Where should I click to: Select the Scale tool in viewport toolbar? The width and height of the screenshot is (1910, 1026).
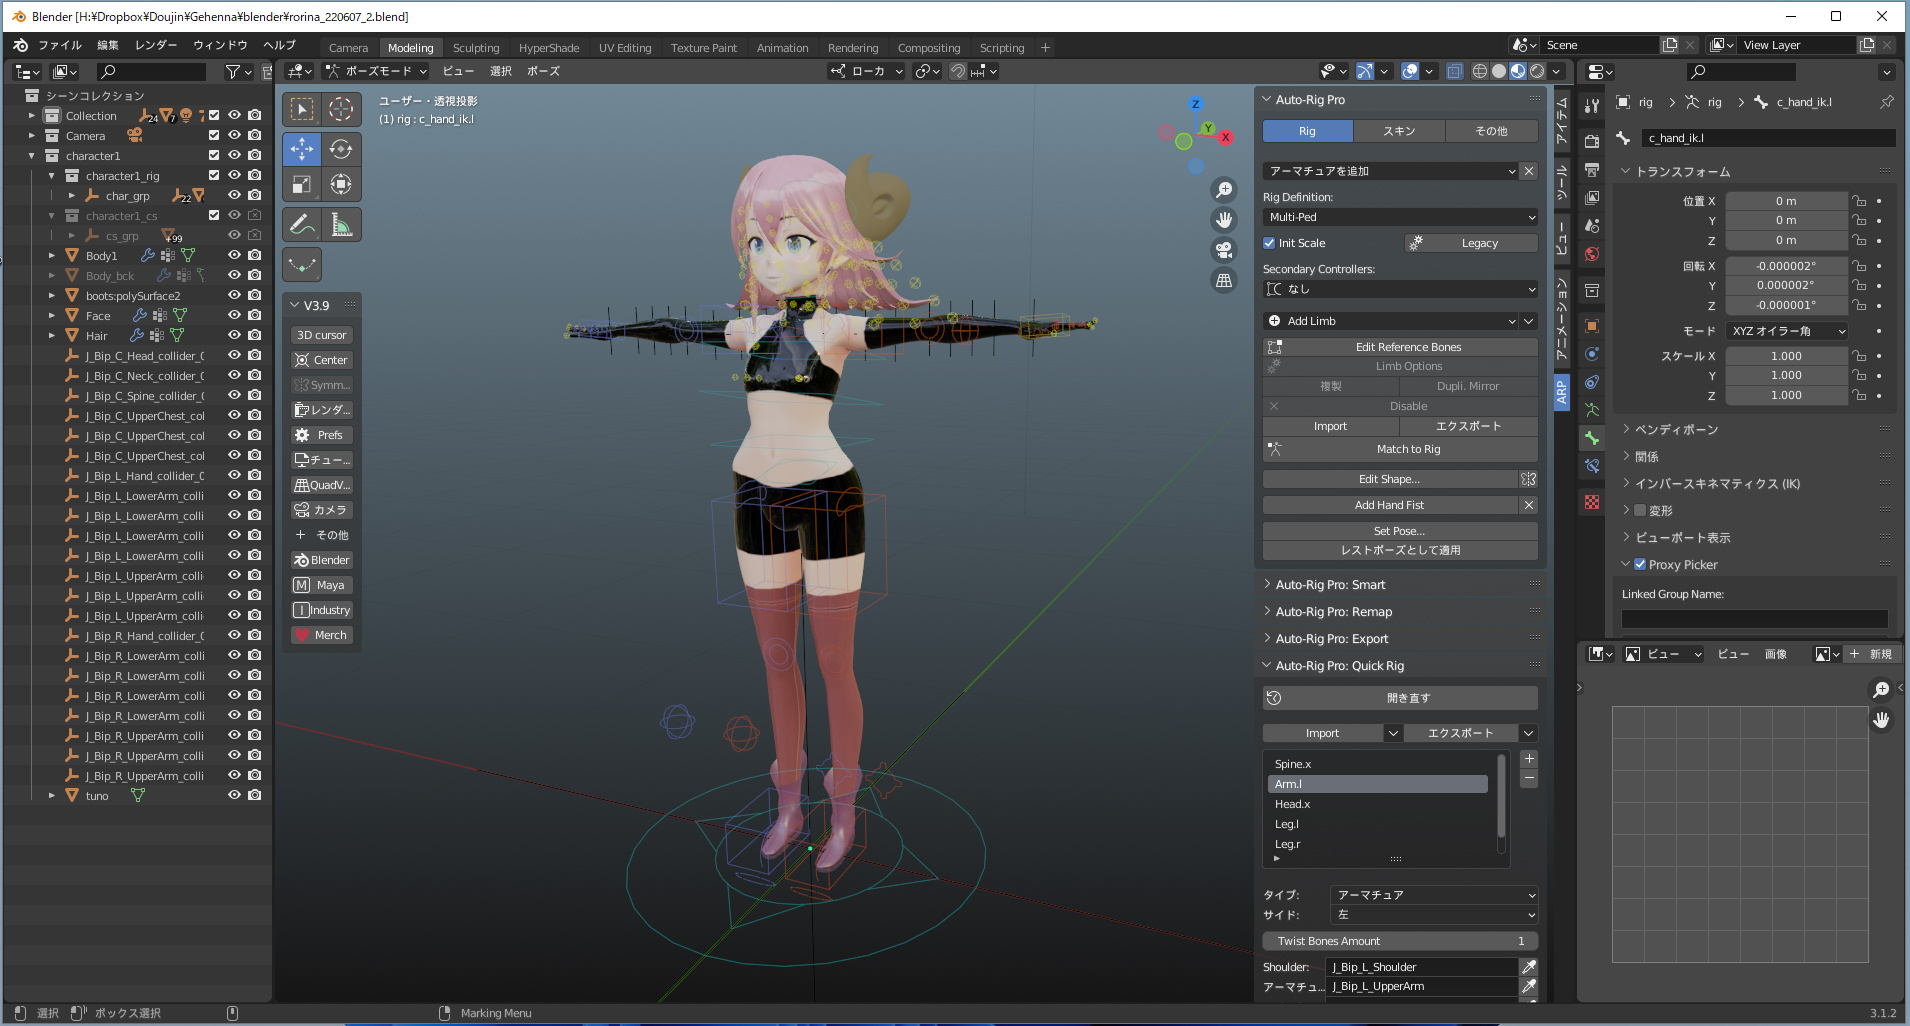(x=302, y=184)
